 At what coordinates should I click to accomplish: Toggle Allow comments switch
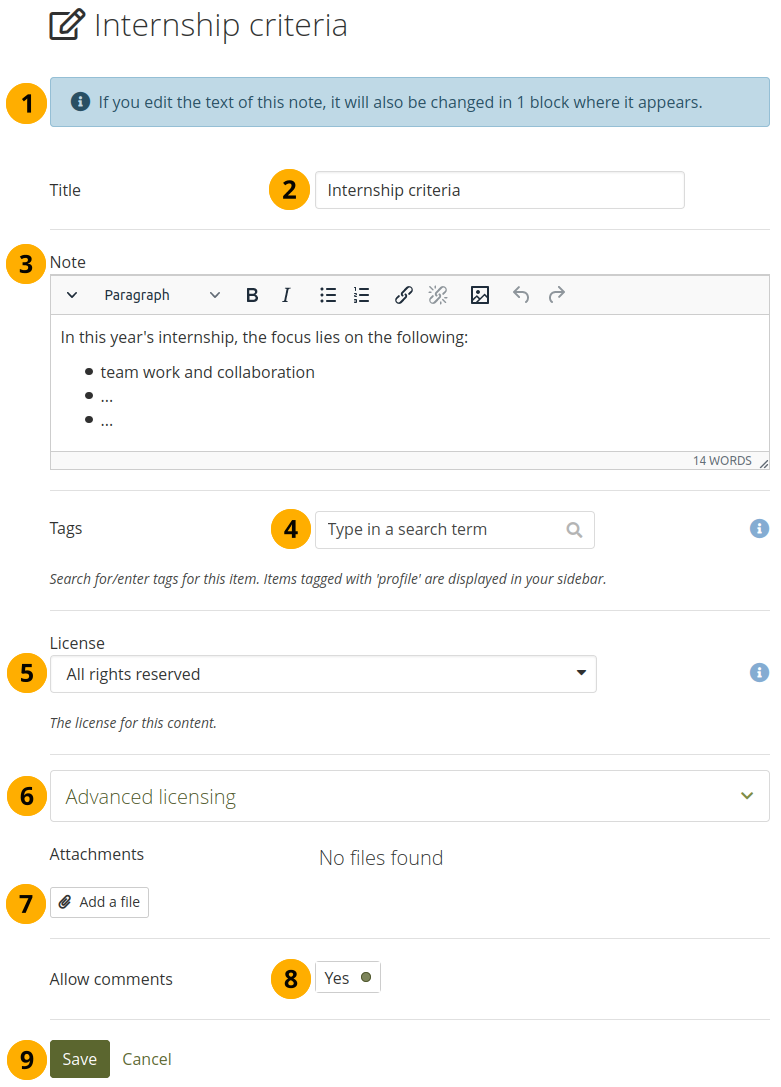[x=347, y=978]
